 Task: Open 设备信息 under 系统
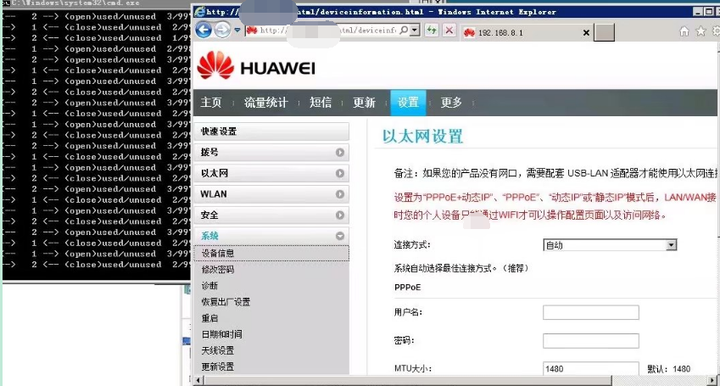pyautogui.click(x=218, y=253)
